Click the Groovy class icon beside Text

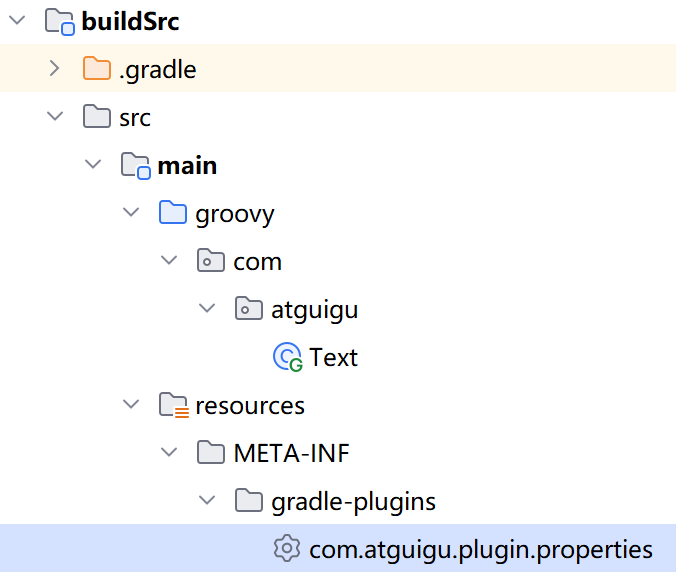coord(288,357)
